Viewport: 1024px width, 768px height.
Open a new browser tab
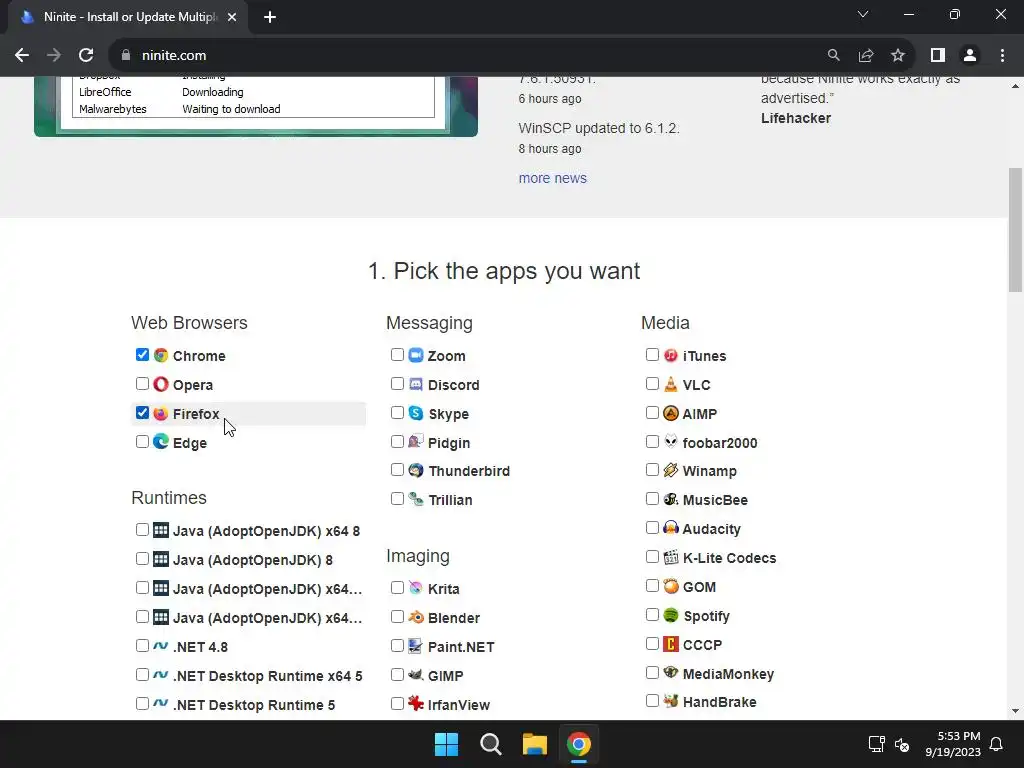[x=270, y=17]
